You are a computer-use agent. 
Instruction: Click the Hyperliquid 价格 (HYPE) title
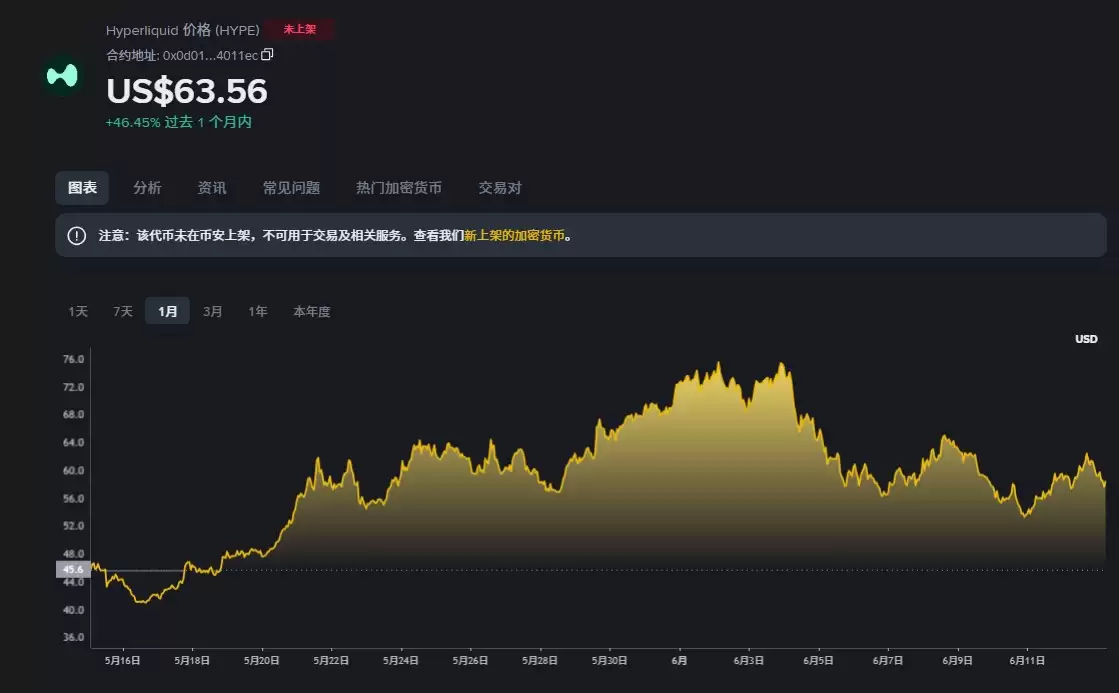[183, 30]
